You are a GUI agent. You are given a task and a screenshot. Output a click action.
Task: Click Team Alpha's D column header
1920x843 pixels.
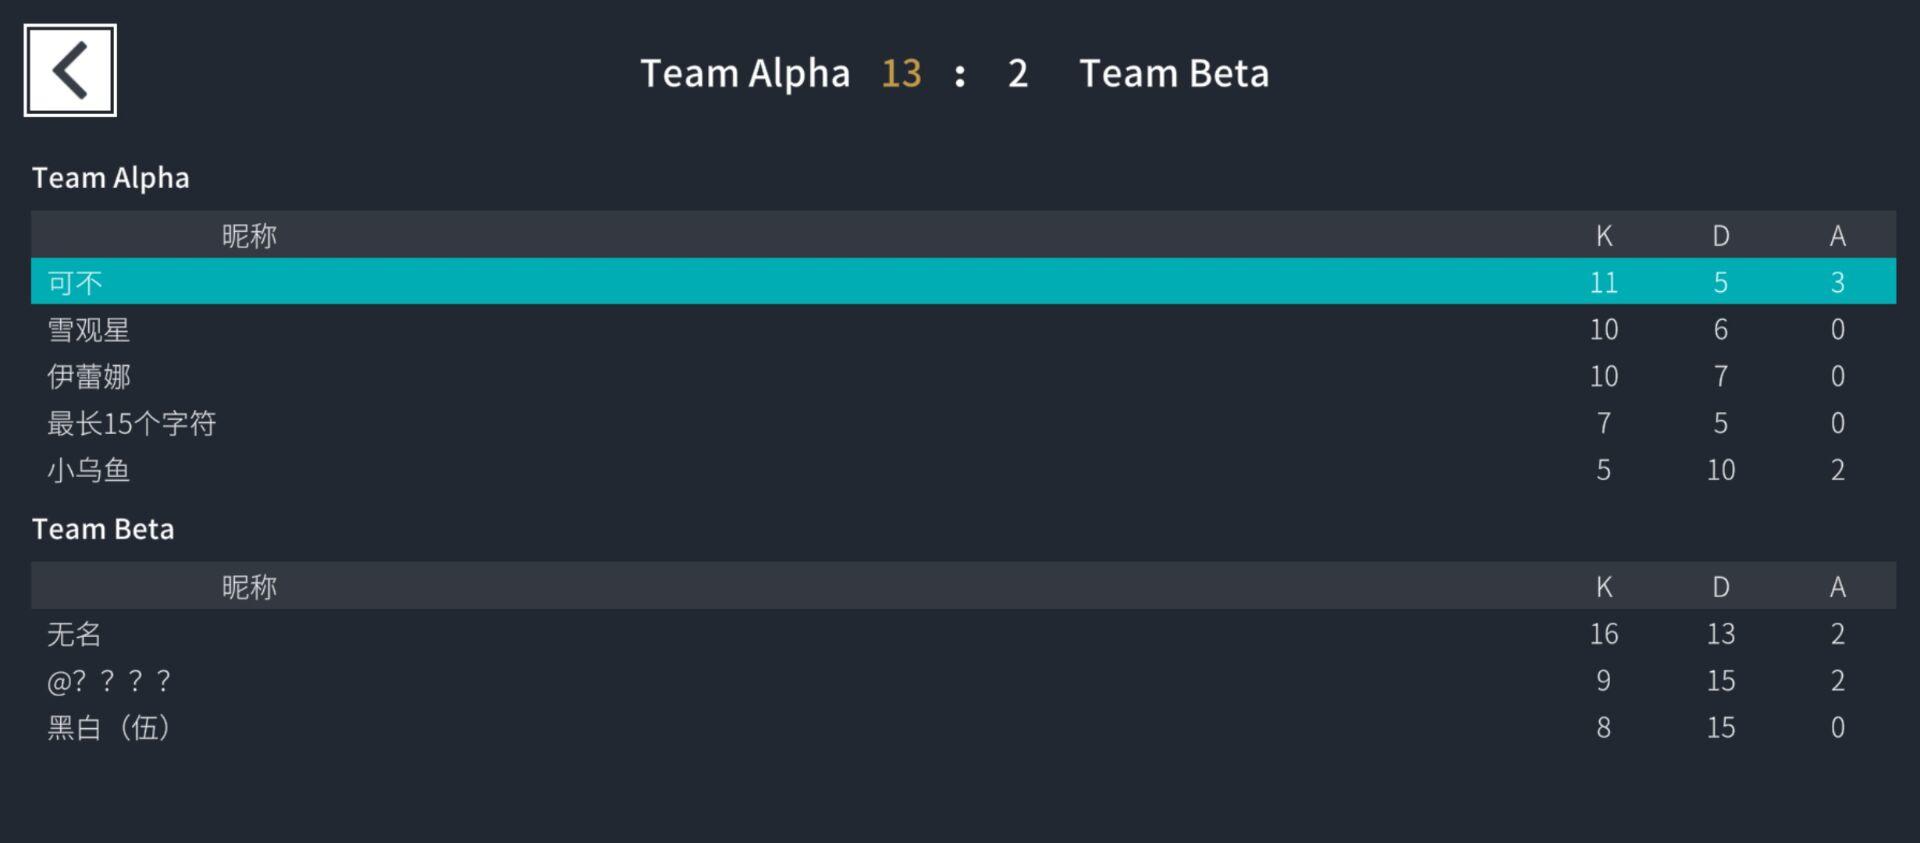(x=1720, y=236)
